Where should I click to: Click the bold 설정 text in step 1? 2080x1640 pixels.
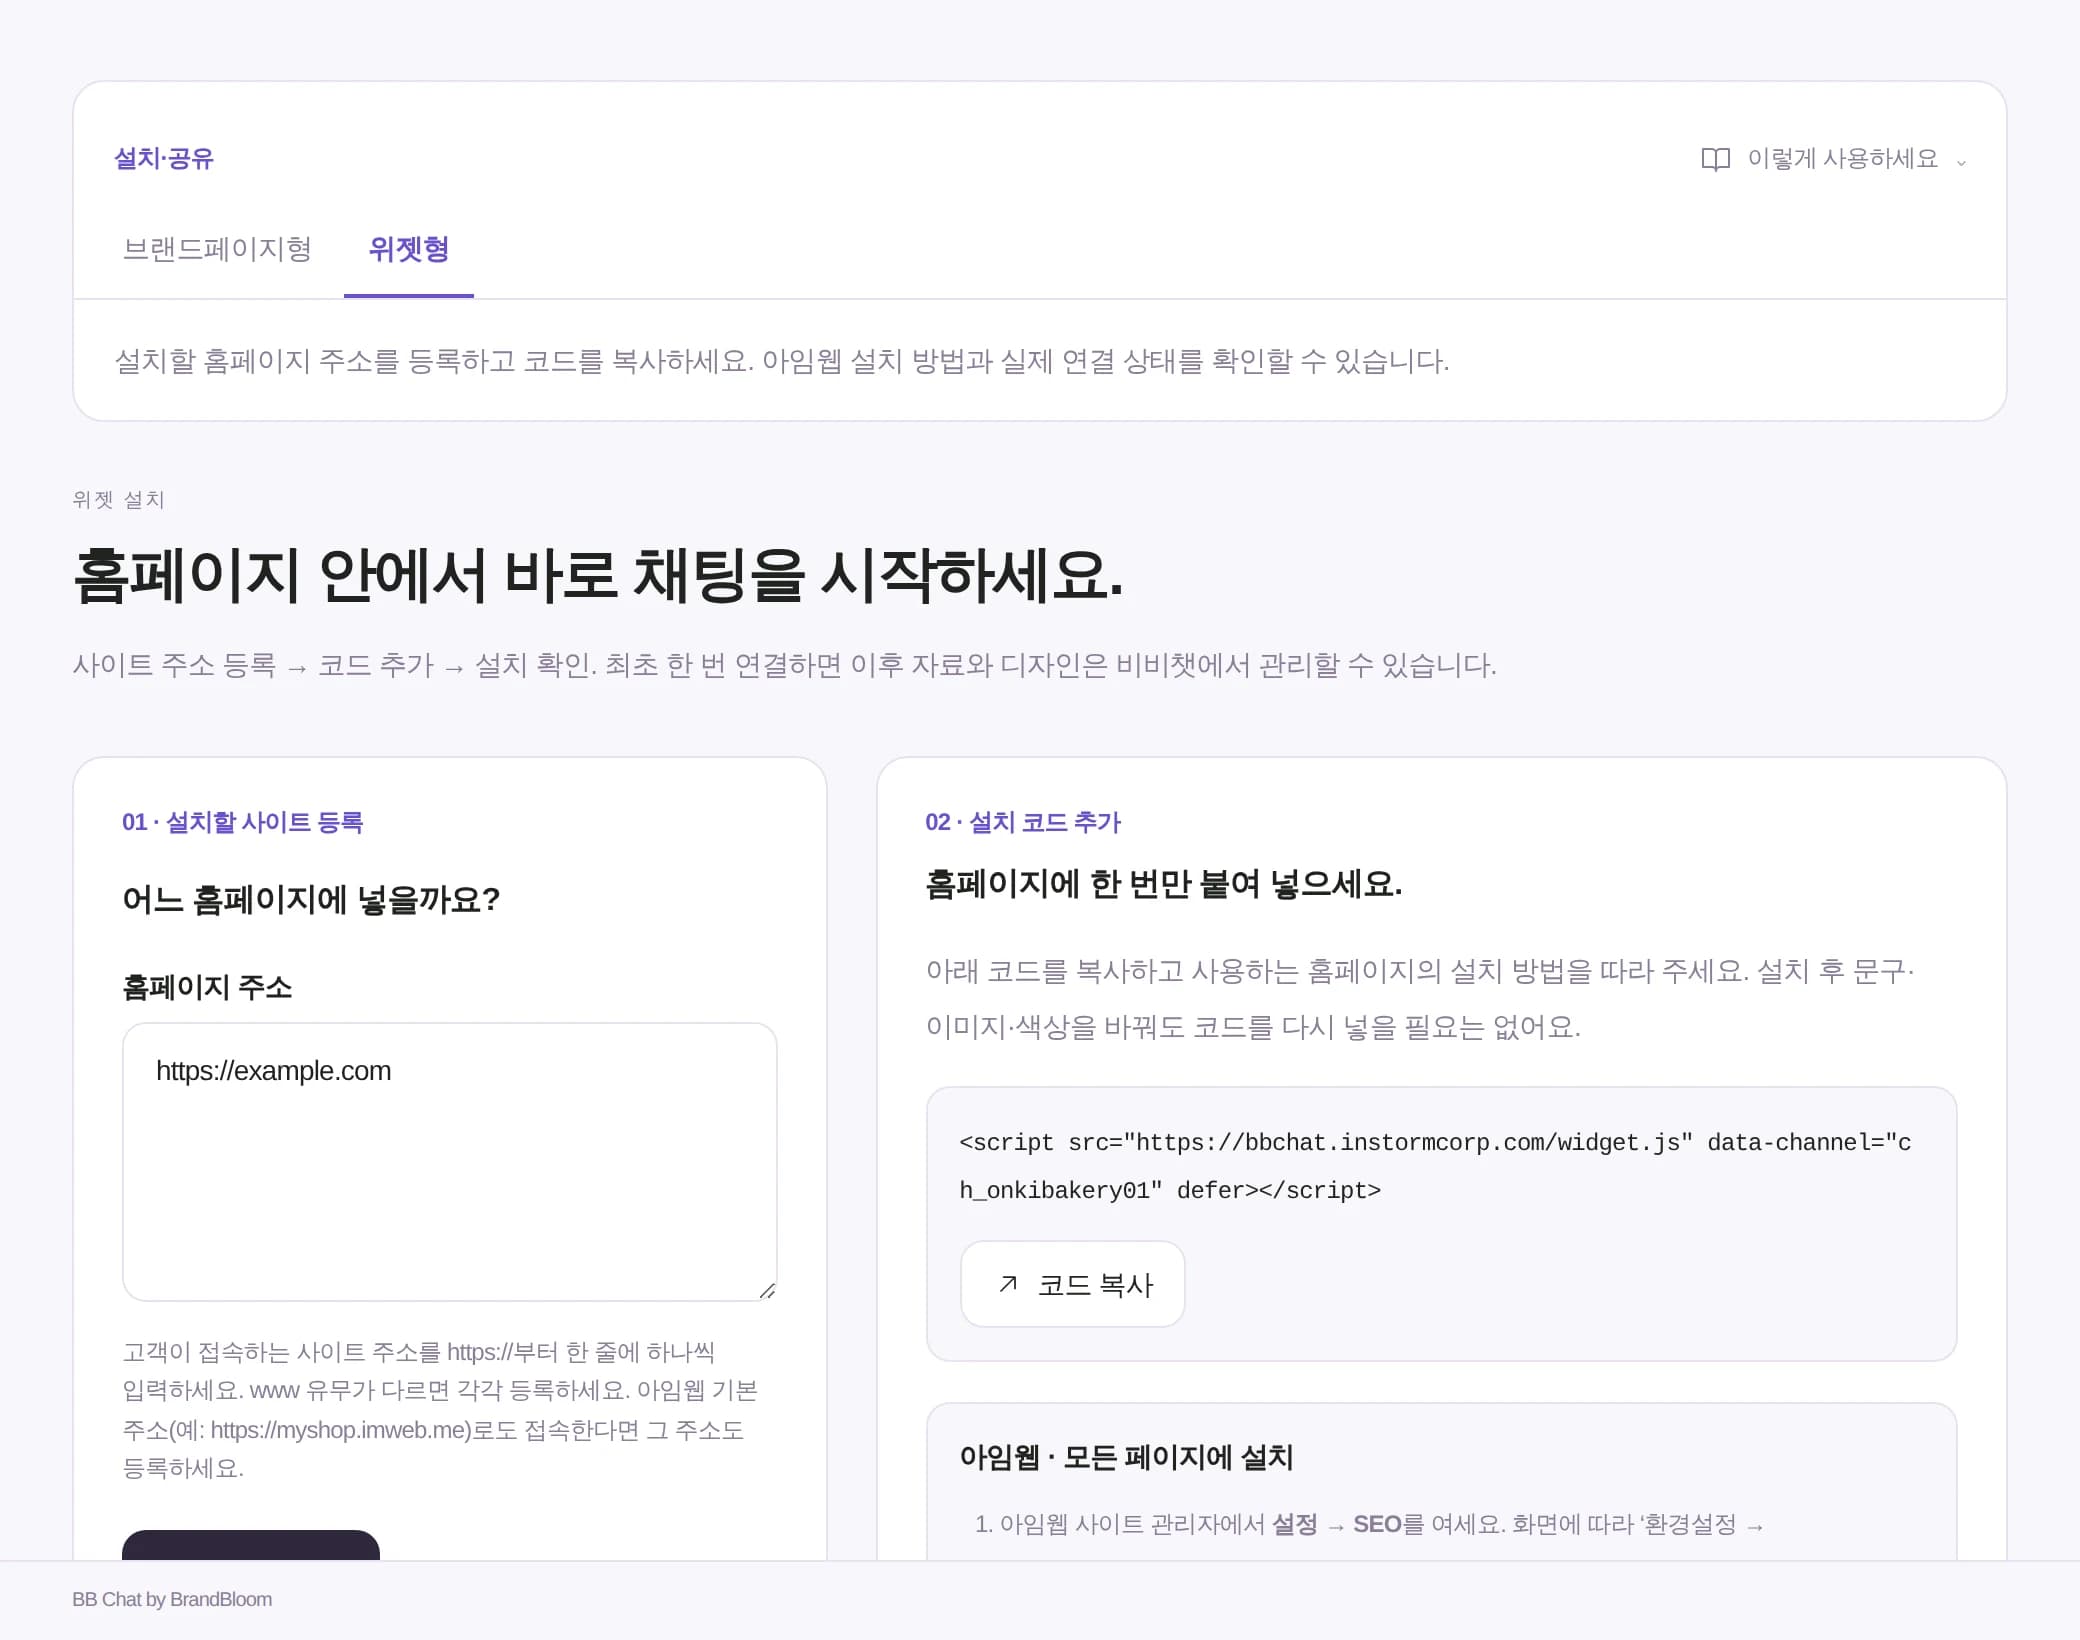[1294, 1524]
